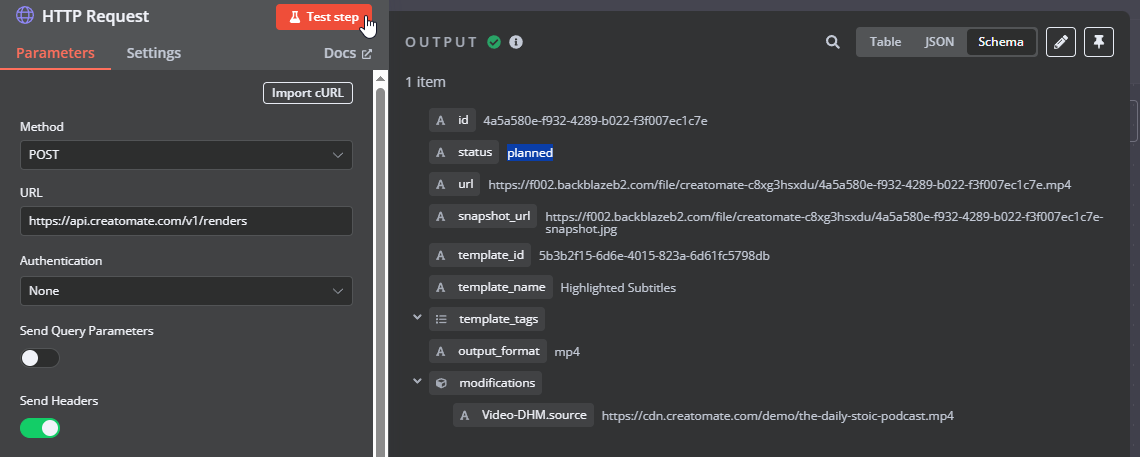1140x457 pixels.
Task: Switch to the Settings tab
Action: coord(153,53)
